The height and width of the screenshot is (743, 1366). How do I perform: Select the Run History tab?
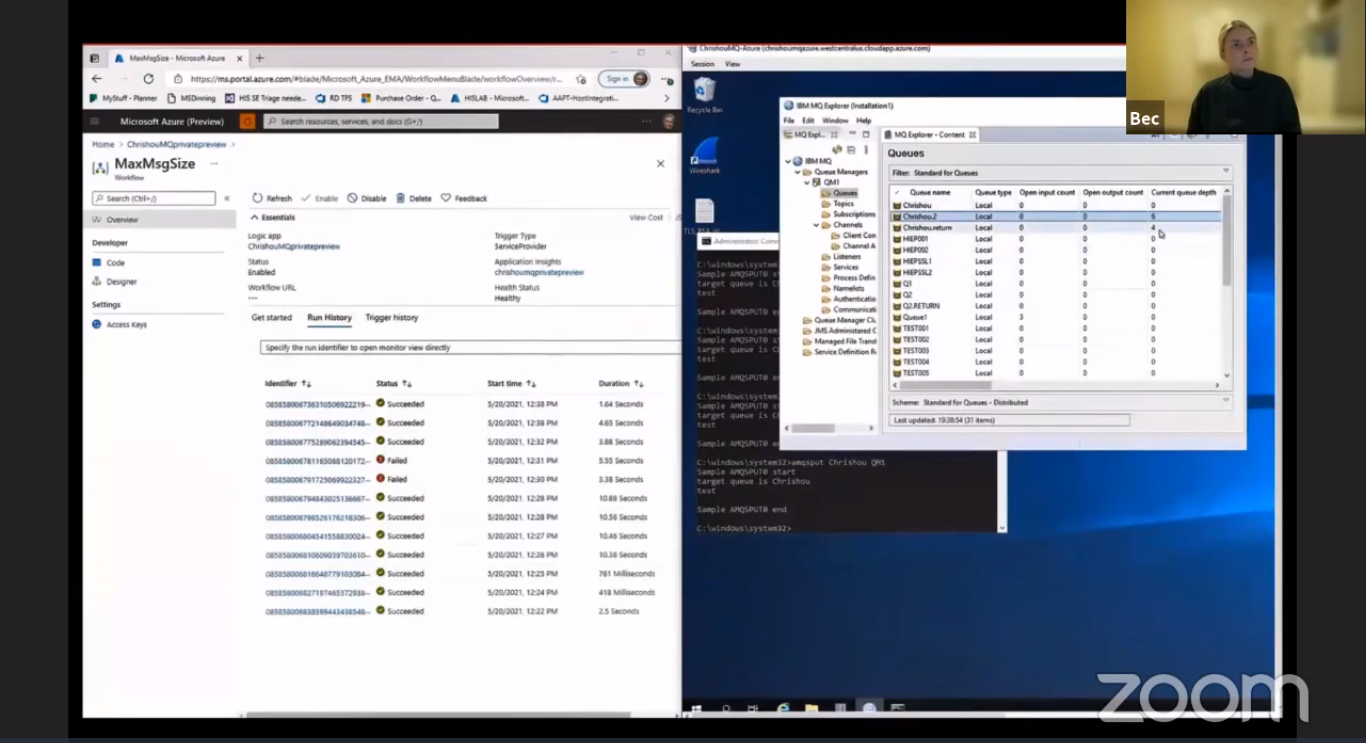329,317
